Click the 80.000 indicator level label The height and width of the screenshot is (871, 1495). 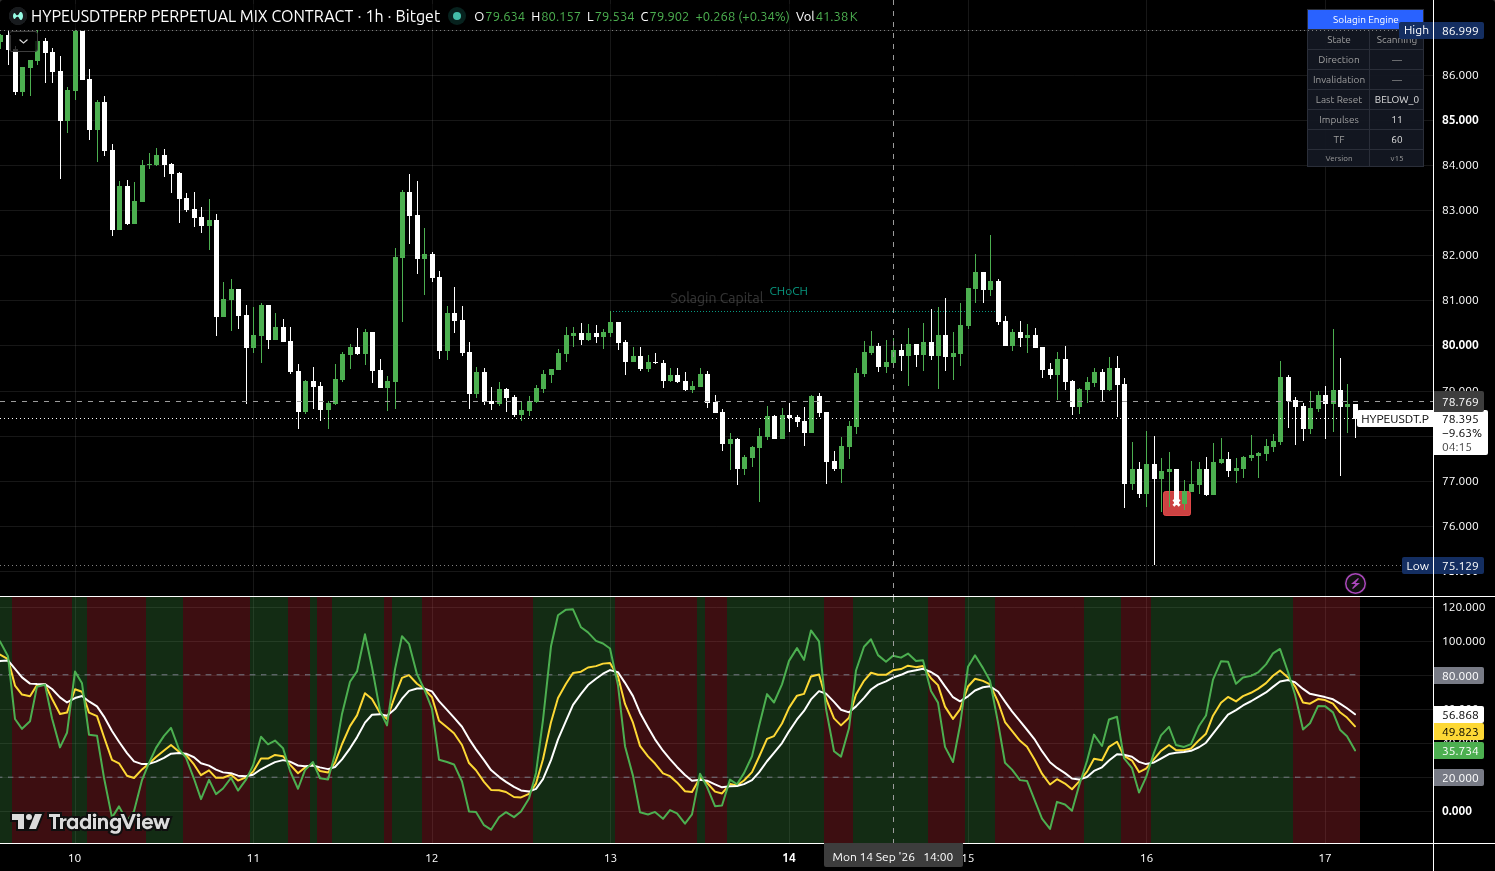[x=1460, y=676]
